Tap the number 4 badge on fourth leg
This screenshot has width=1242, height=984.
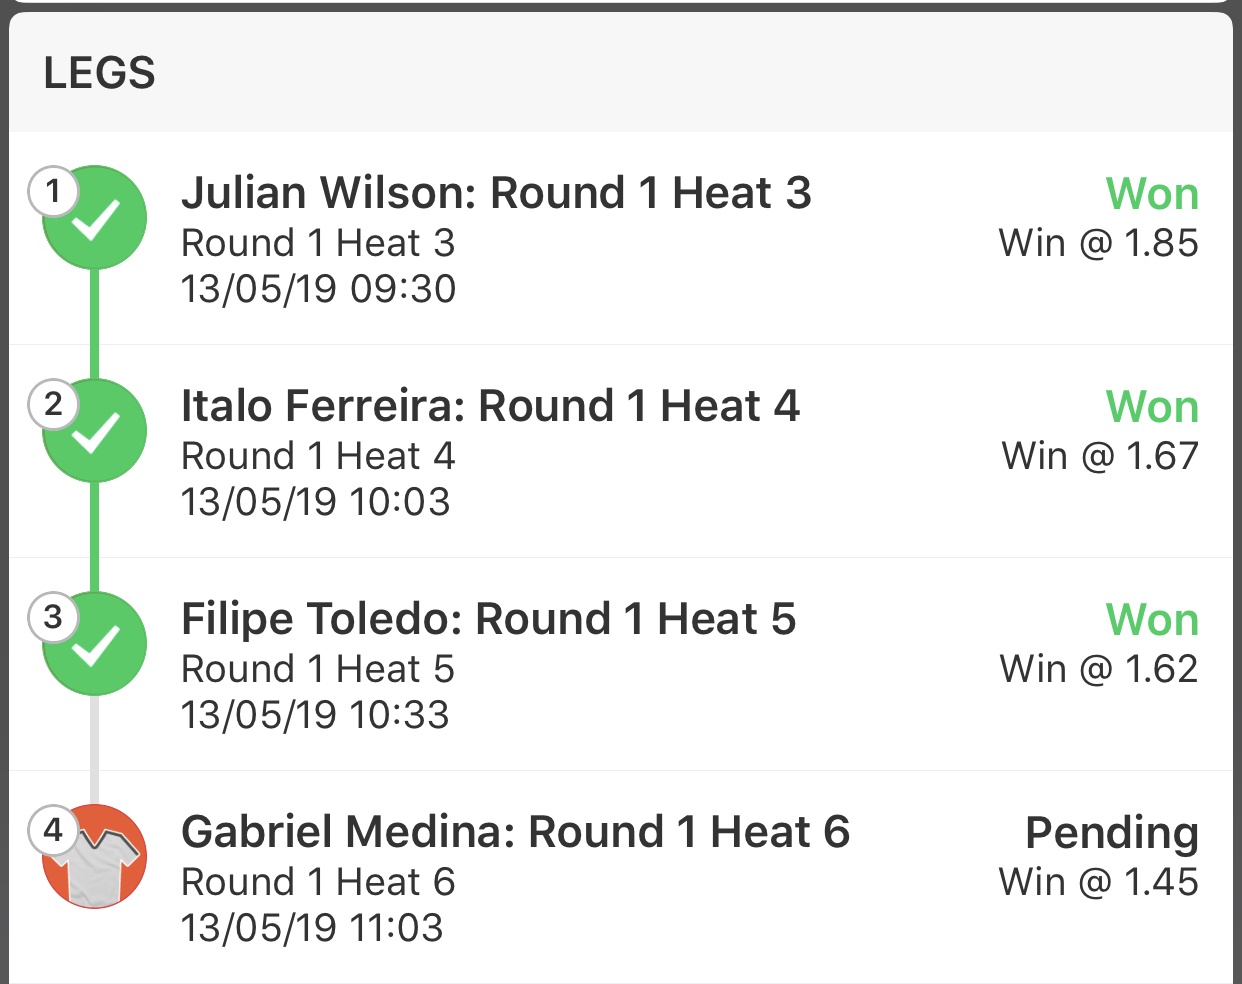tap(53, 830)
